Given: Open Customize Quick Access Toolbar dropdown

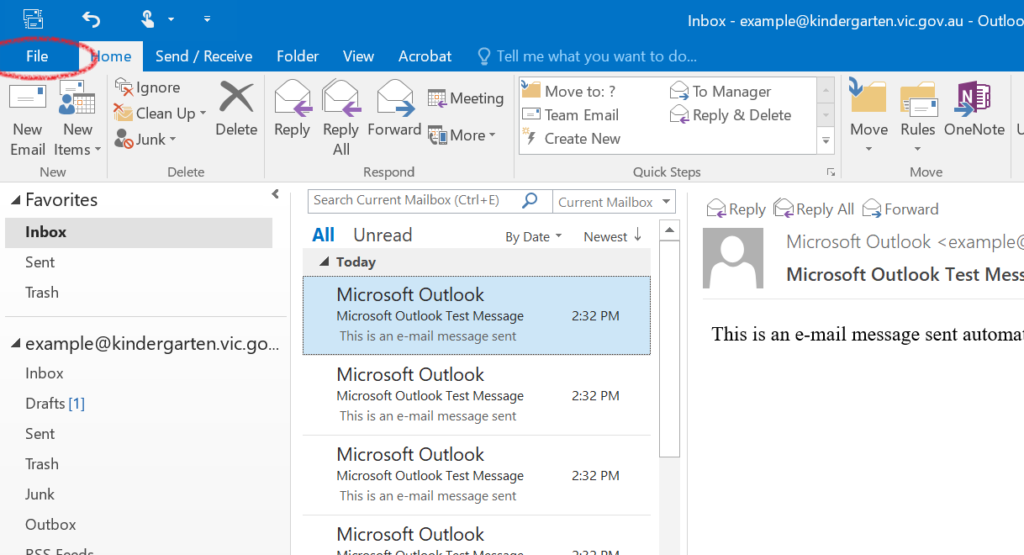Looking at the screenshot, I should click(x=207, y=19).
